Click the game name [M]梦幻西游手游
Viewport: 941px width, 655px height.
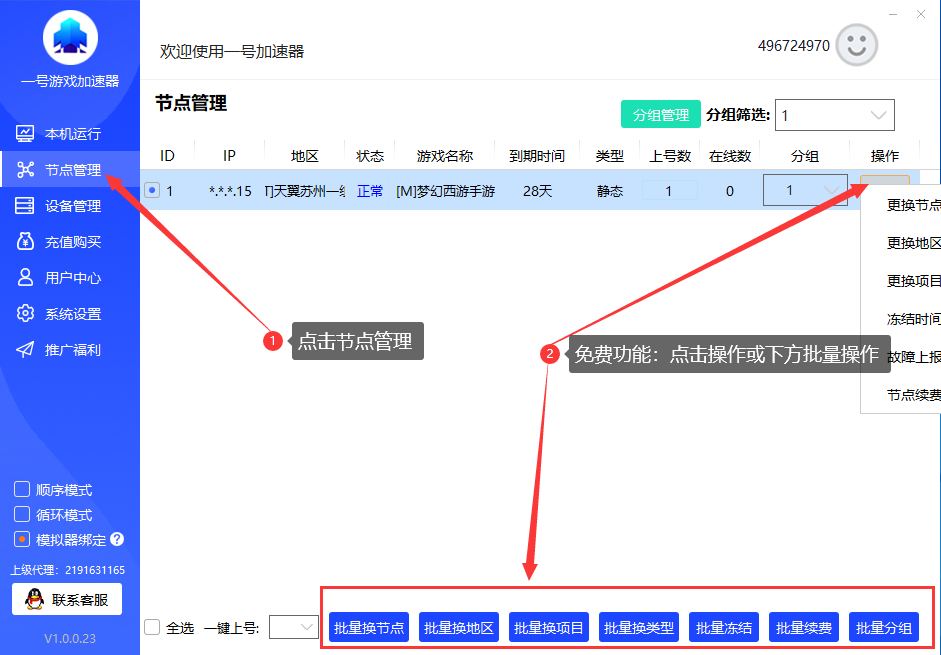445,191
